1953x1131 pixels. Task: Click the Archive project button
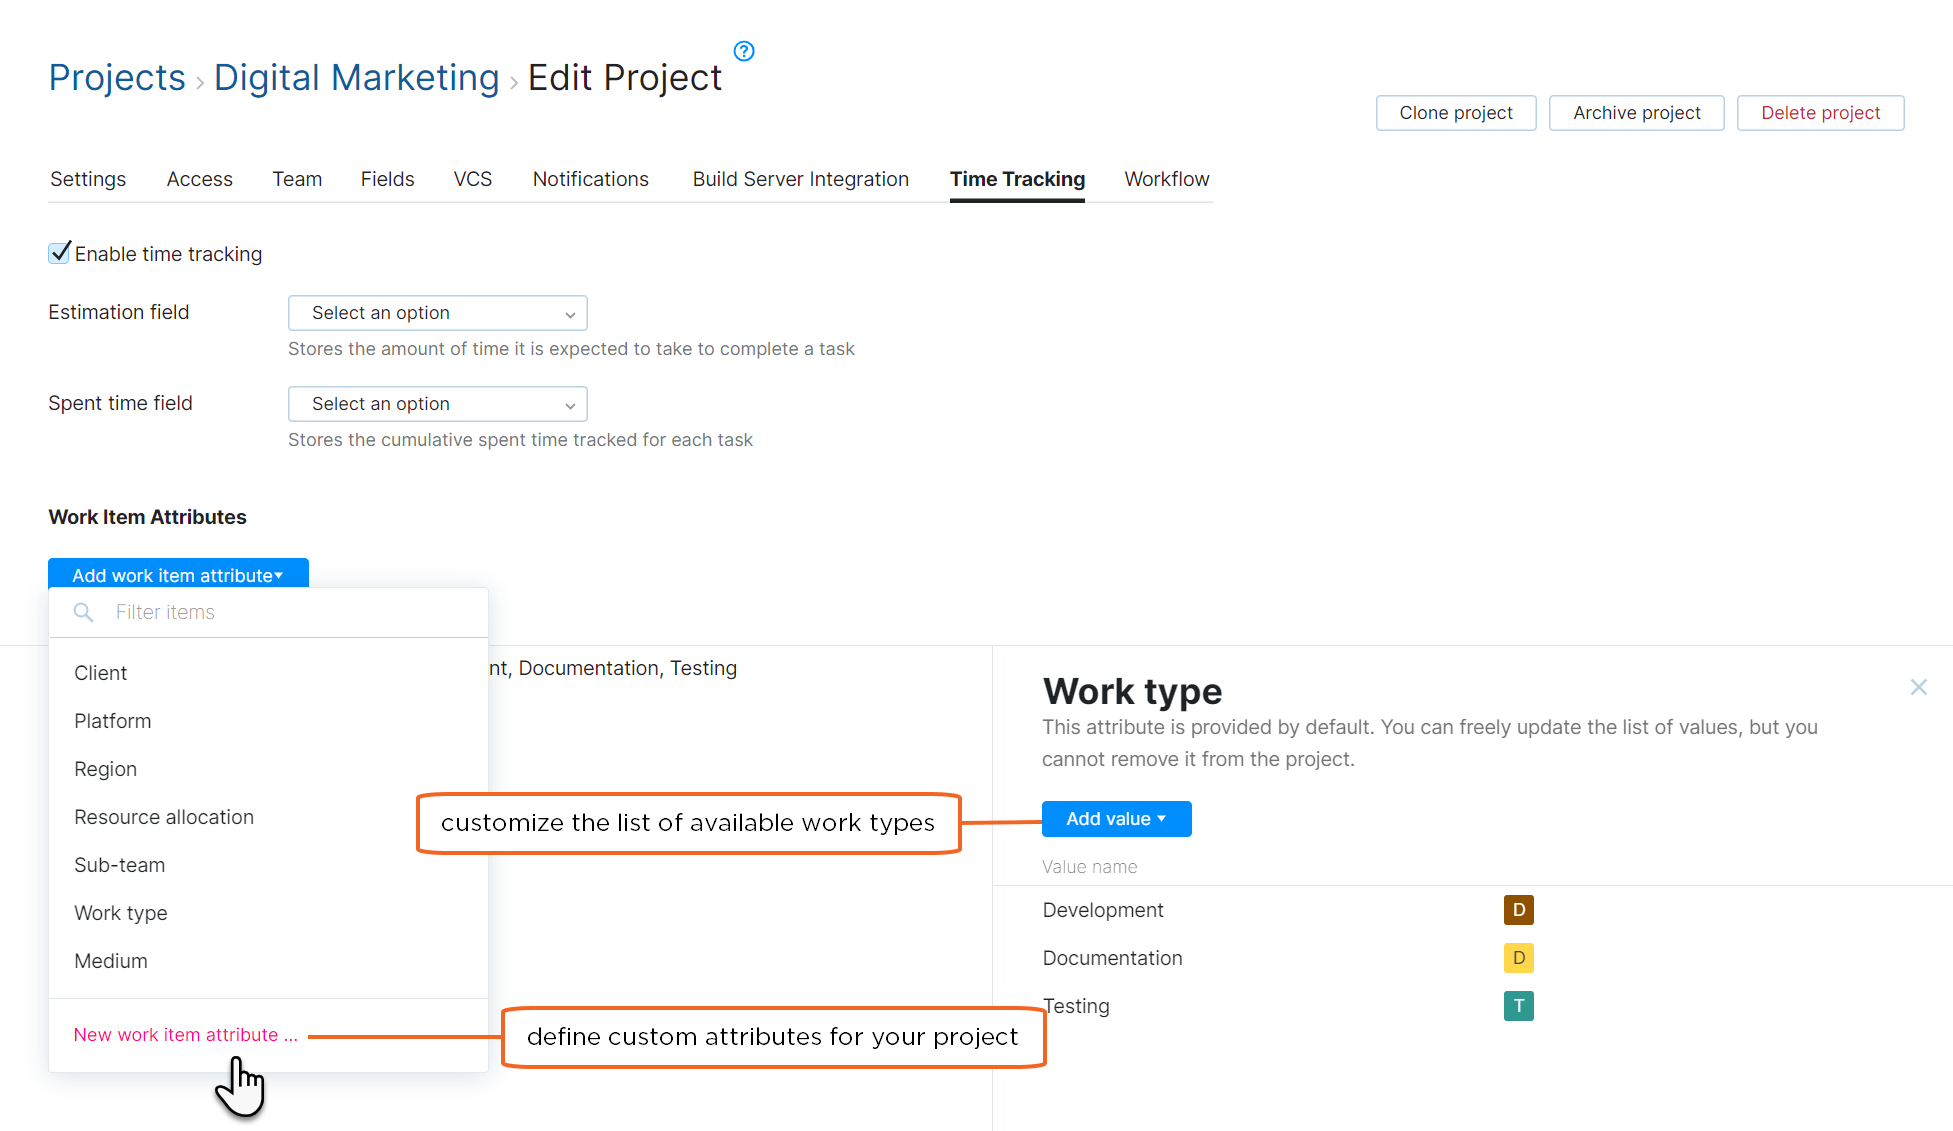(1636, 112)
